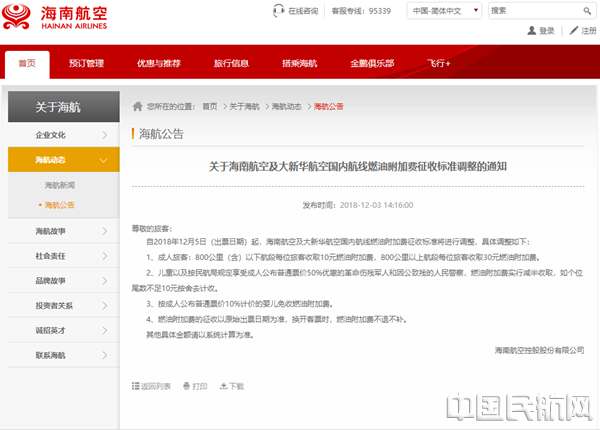
Task: Click 返回列表 link text
Action: (156, 386)
